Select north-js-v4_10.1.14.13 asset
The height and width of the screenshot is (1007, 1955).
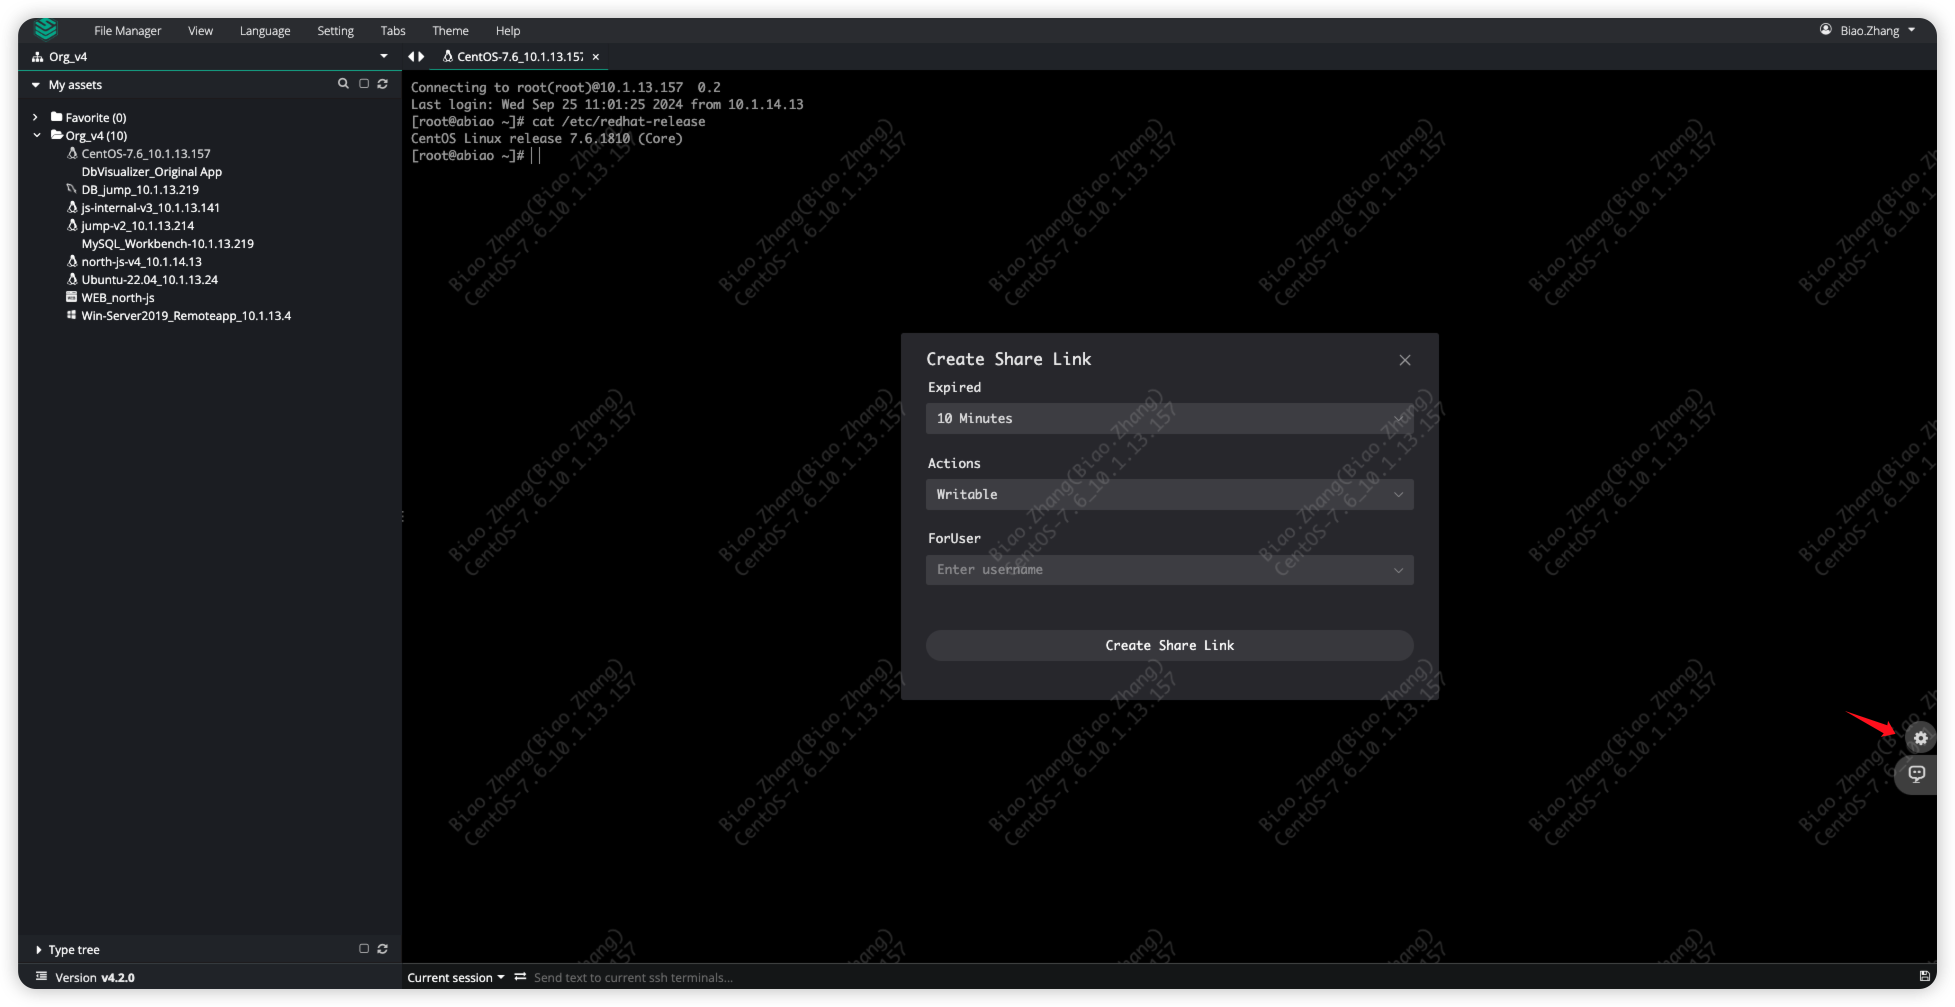[141, 262]
